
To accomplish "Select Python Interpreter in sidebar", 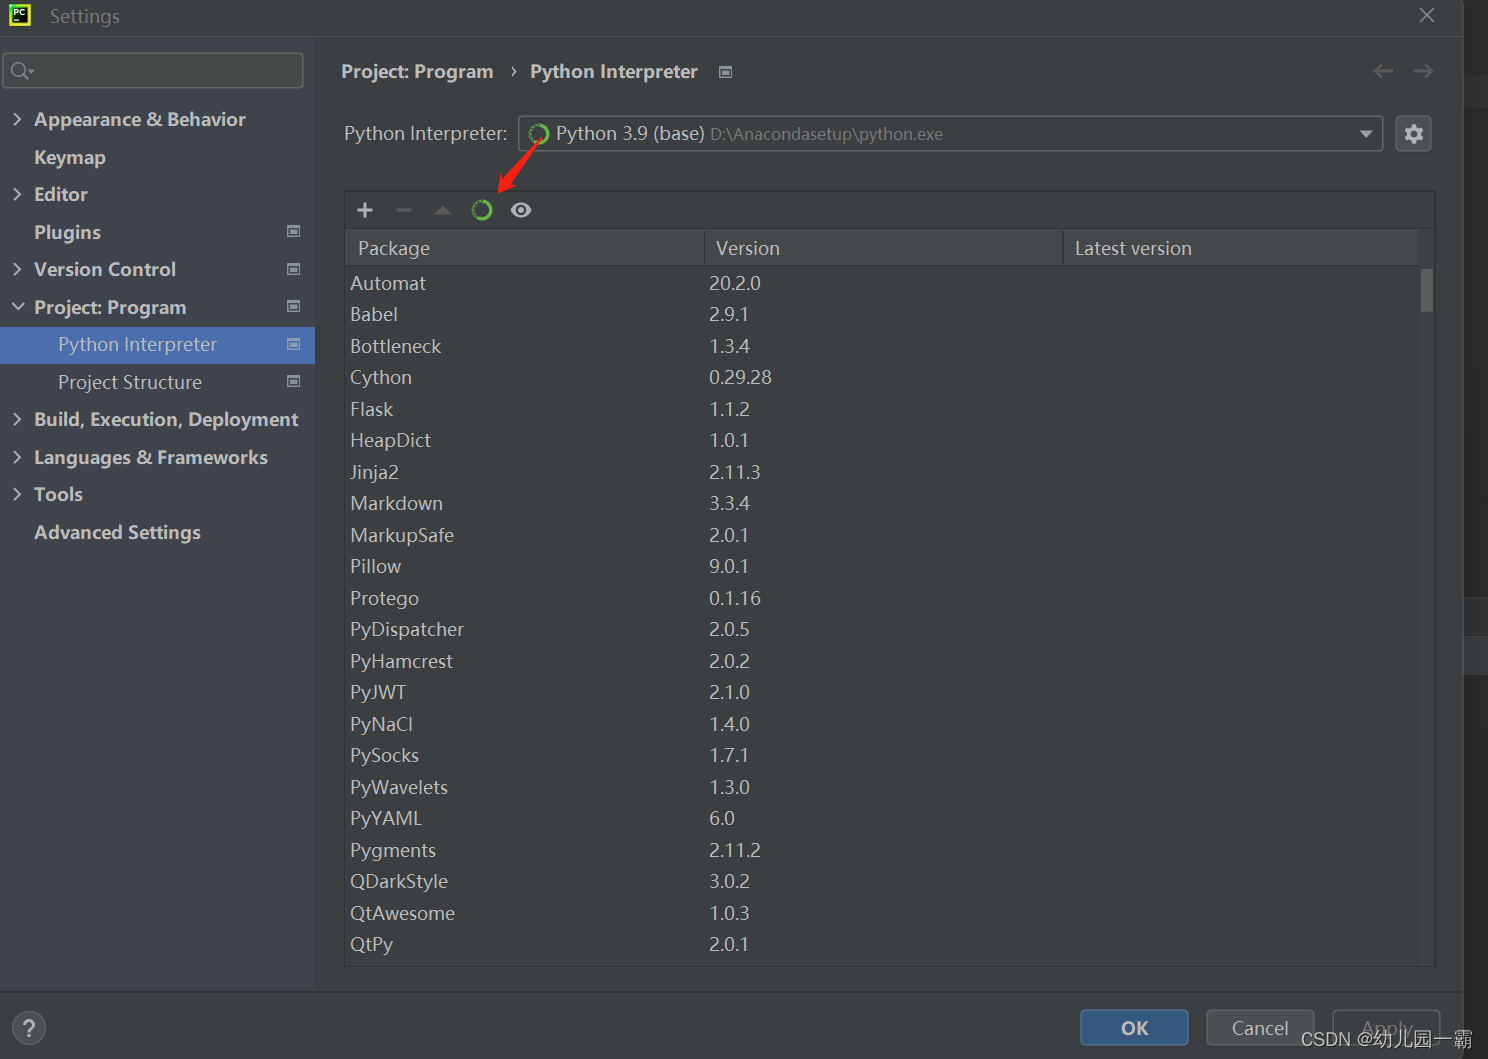I will (x=157, y=345).
